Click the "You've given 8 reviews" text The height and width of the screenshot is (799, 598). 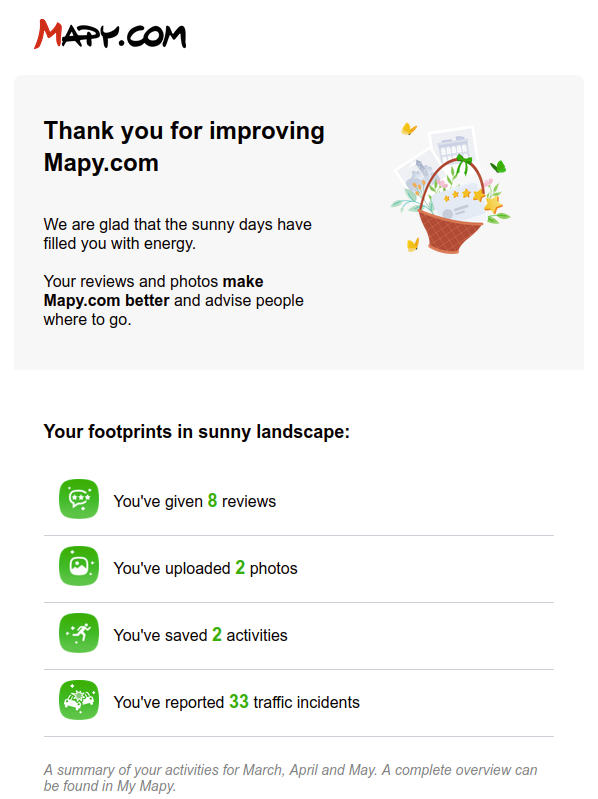pyautogui.click(x=195, y=501)
